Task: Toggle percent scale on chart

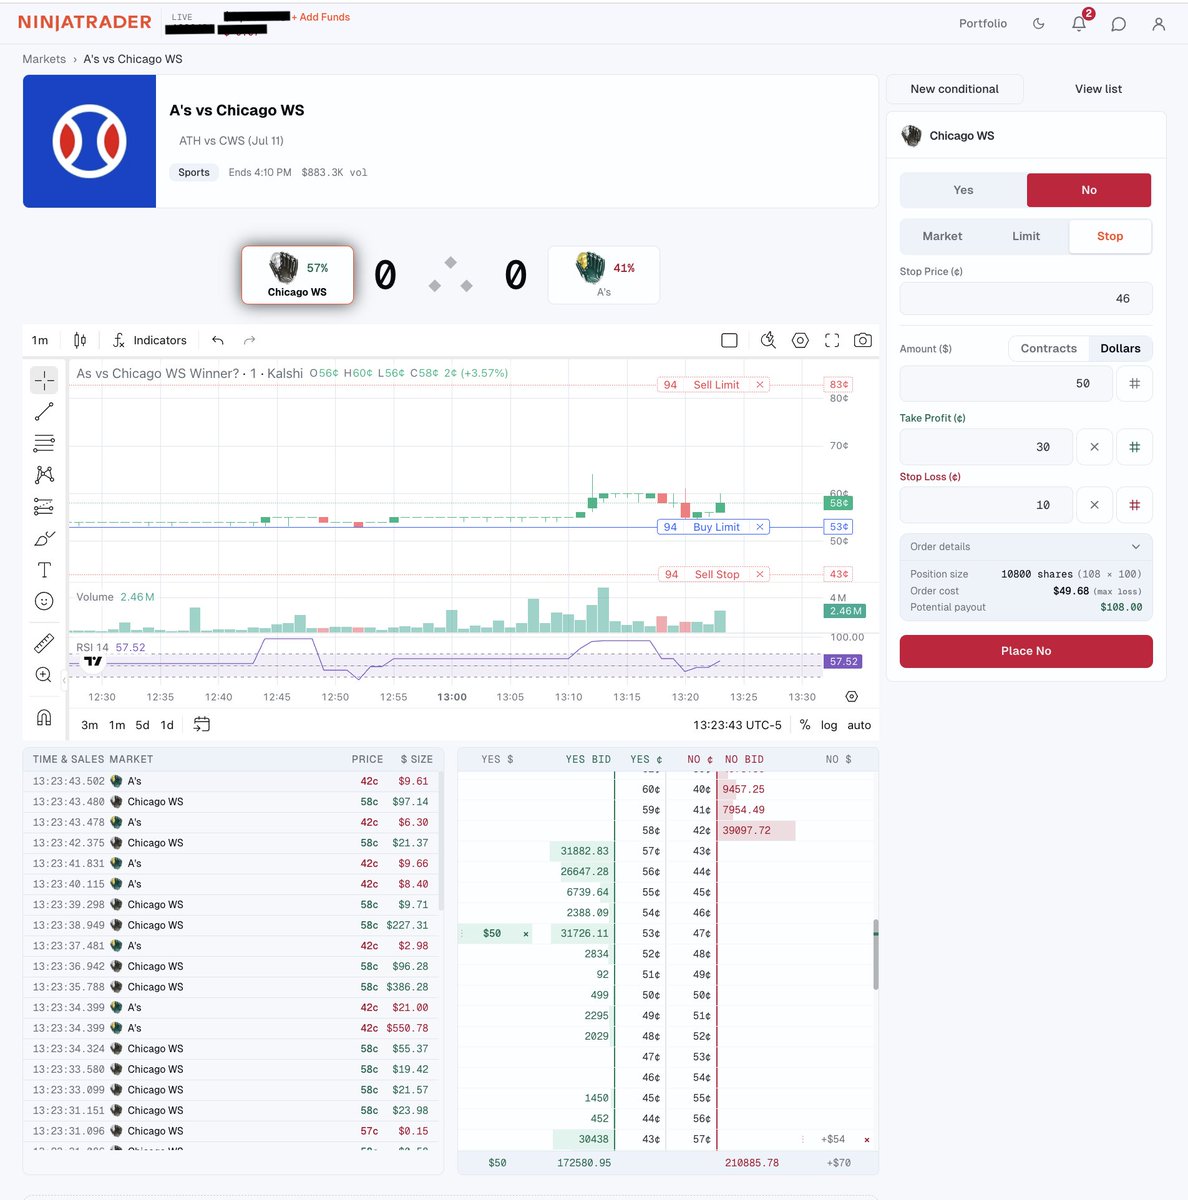Action: pyautogui.click(x=805, y=725)
